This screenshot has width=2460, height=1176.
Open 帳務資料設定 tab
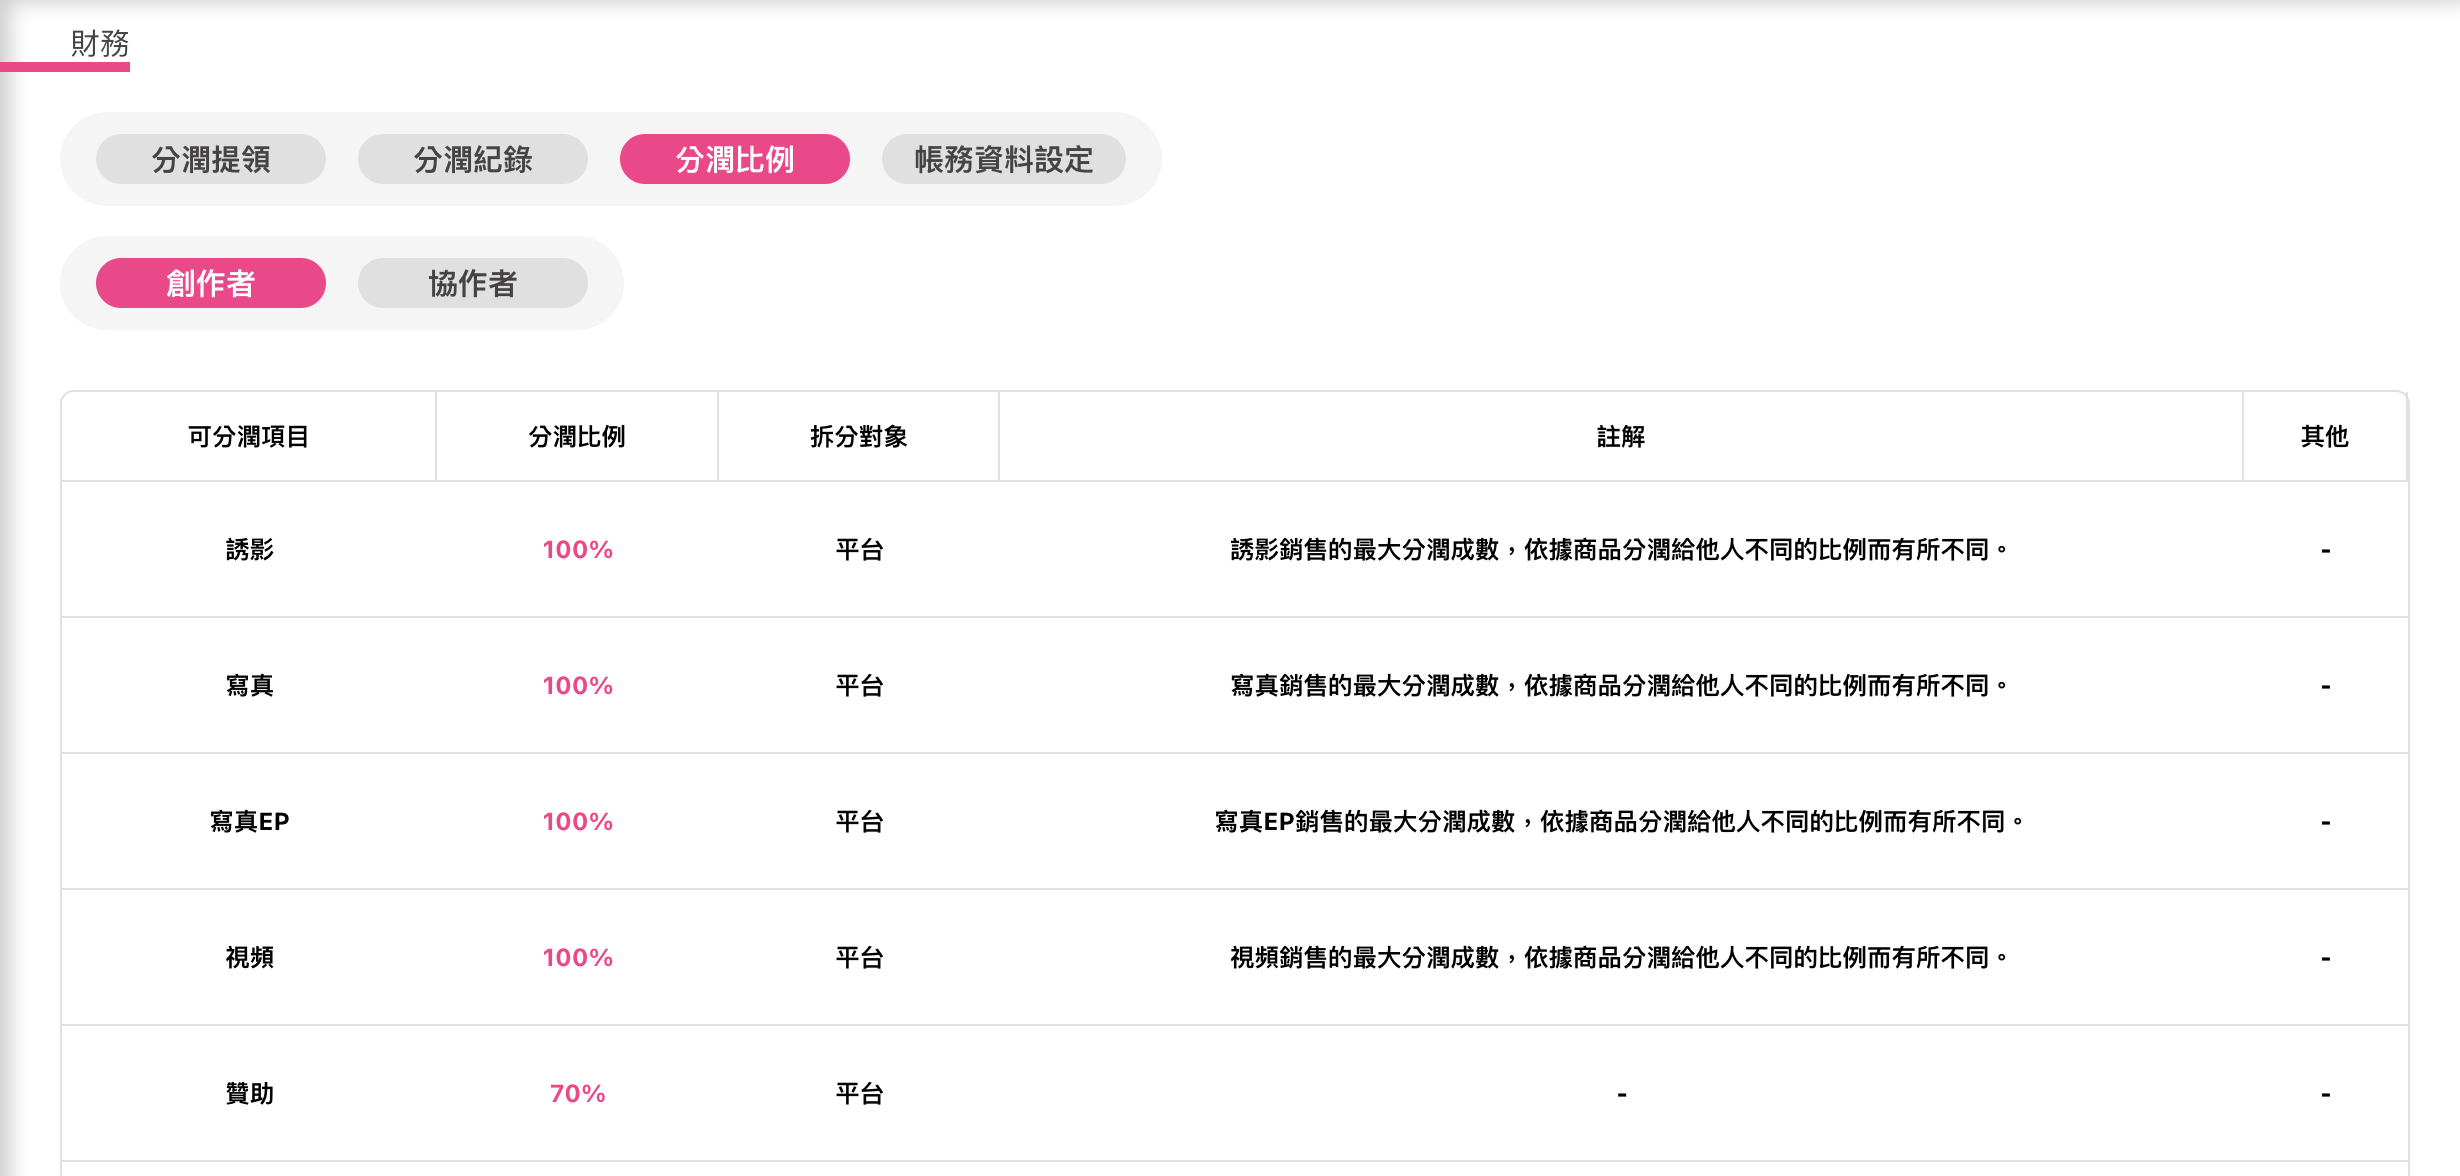coord(1004,159)
